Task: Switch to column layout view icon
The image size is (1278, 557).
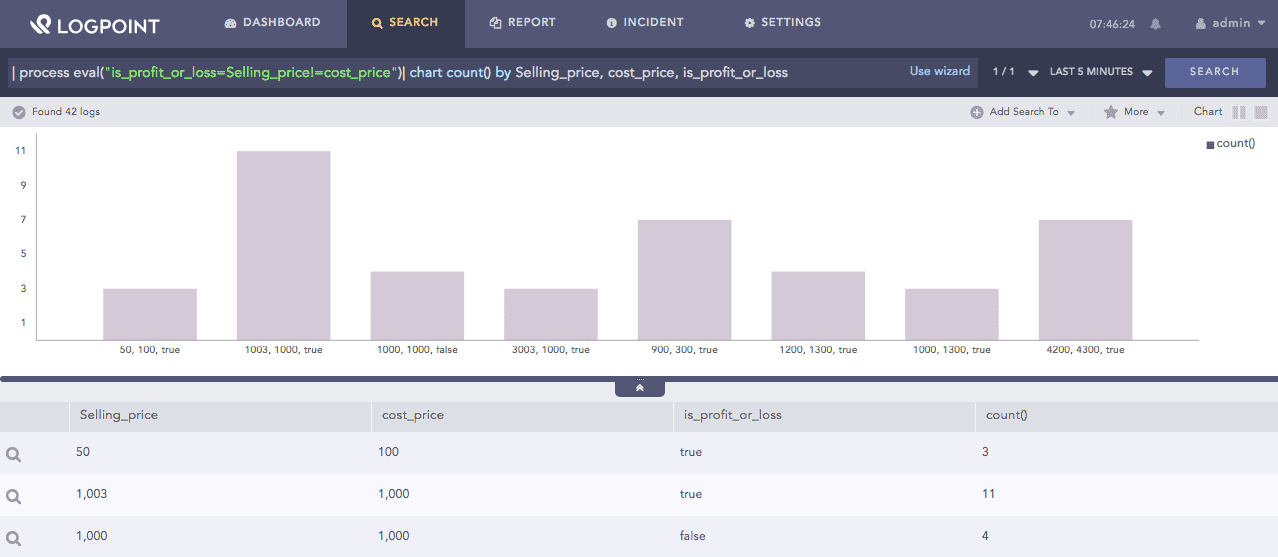Action: 1239,113
